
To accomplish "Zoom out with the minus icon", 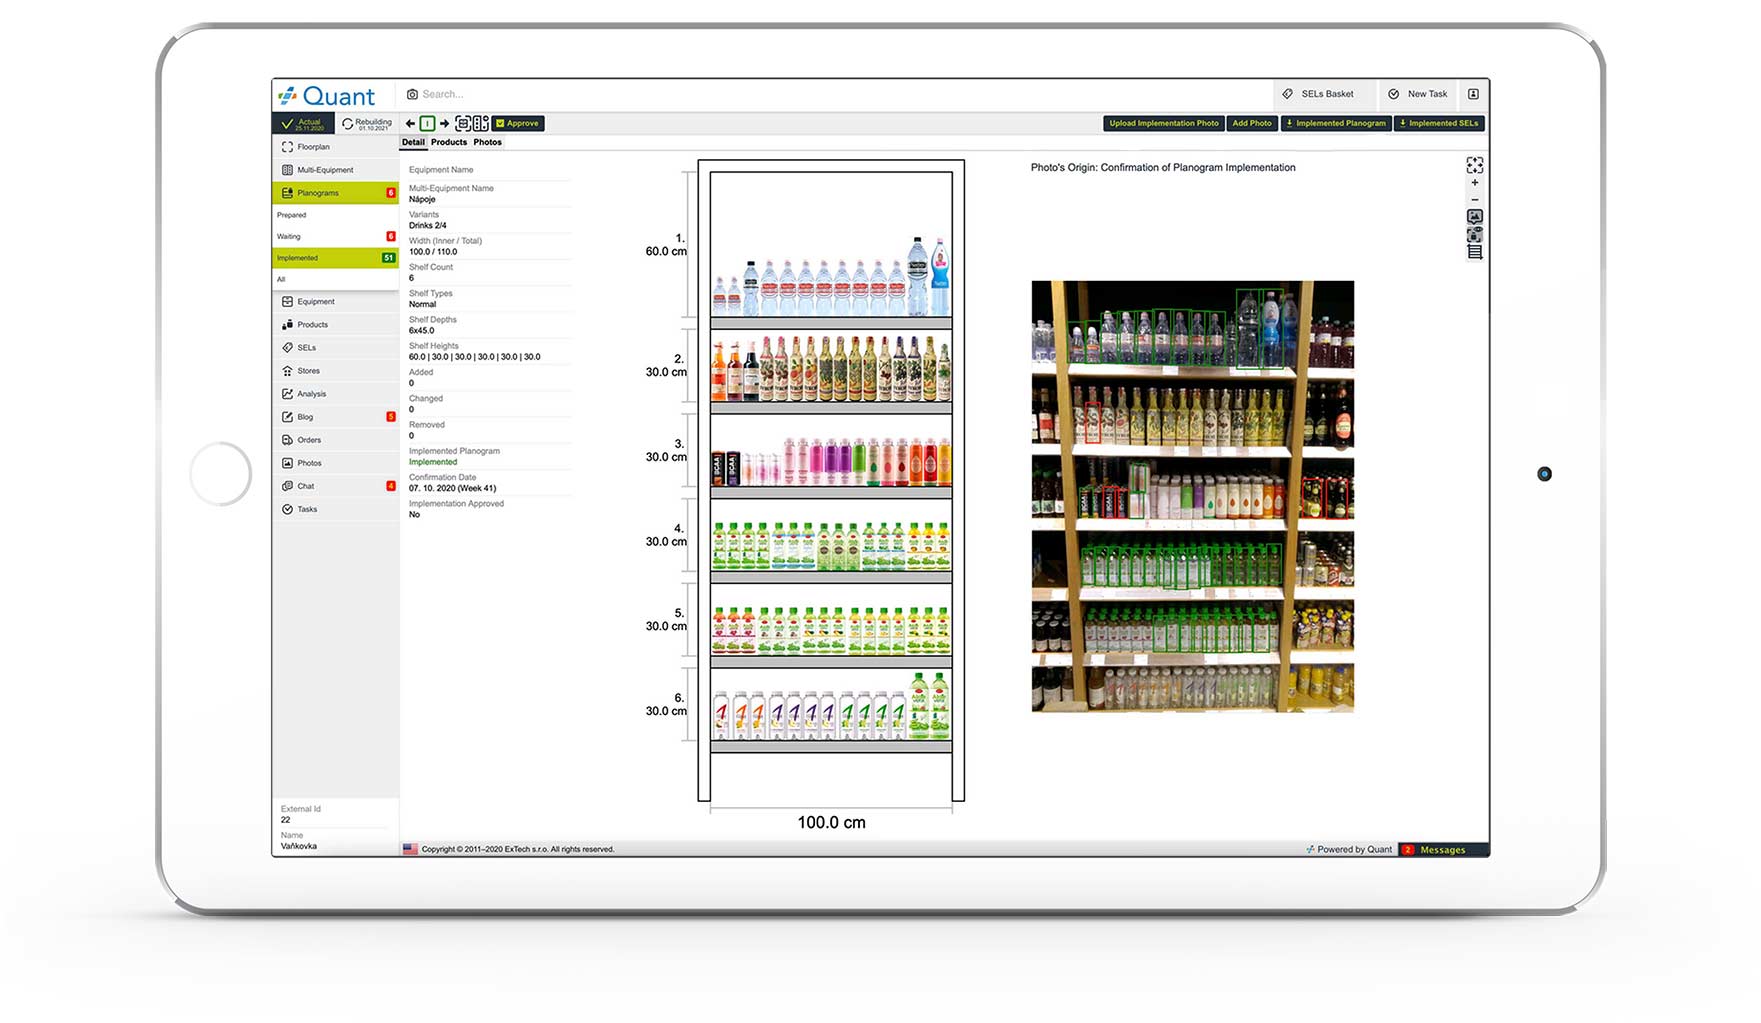I will (x=1474, y=200).
